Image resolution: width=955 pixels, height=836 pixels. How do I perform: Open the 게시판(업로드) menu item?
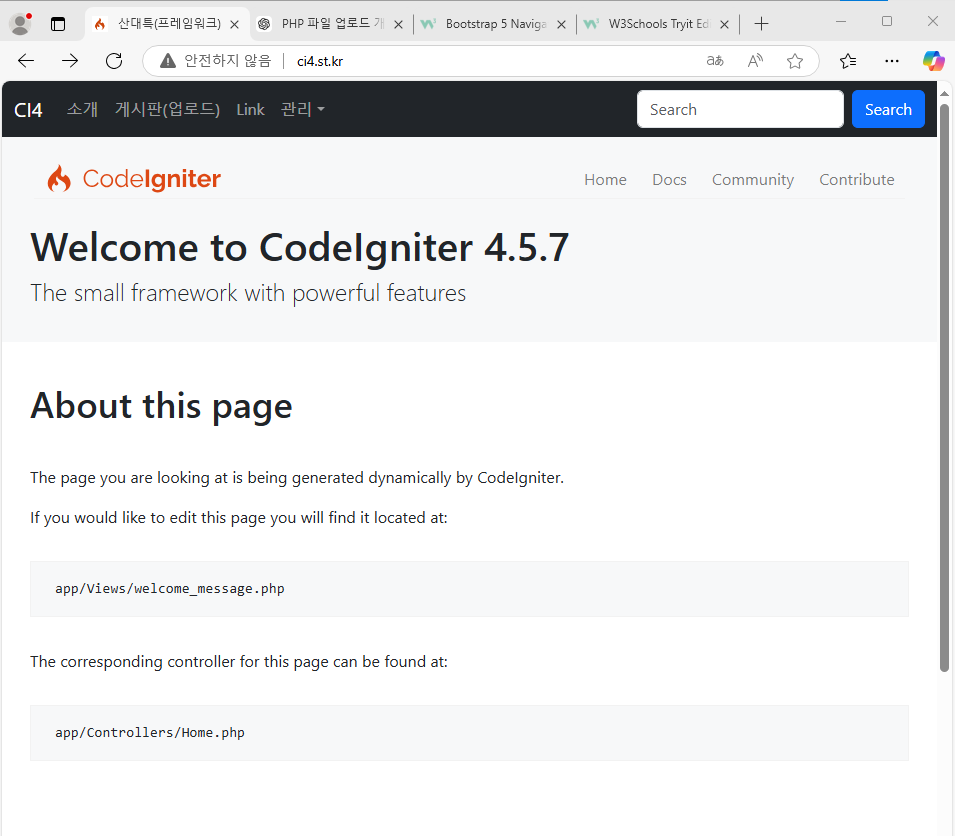point(167,110)
